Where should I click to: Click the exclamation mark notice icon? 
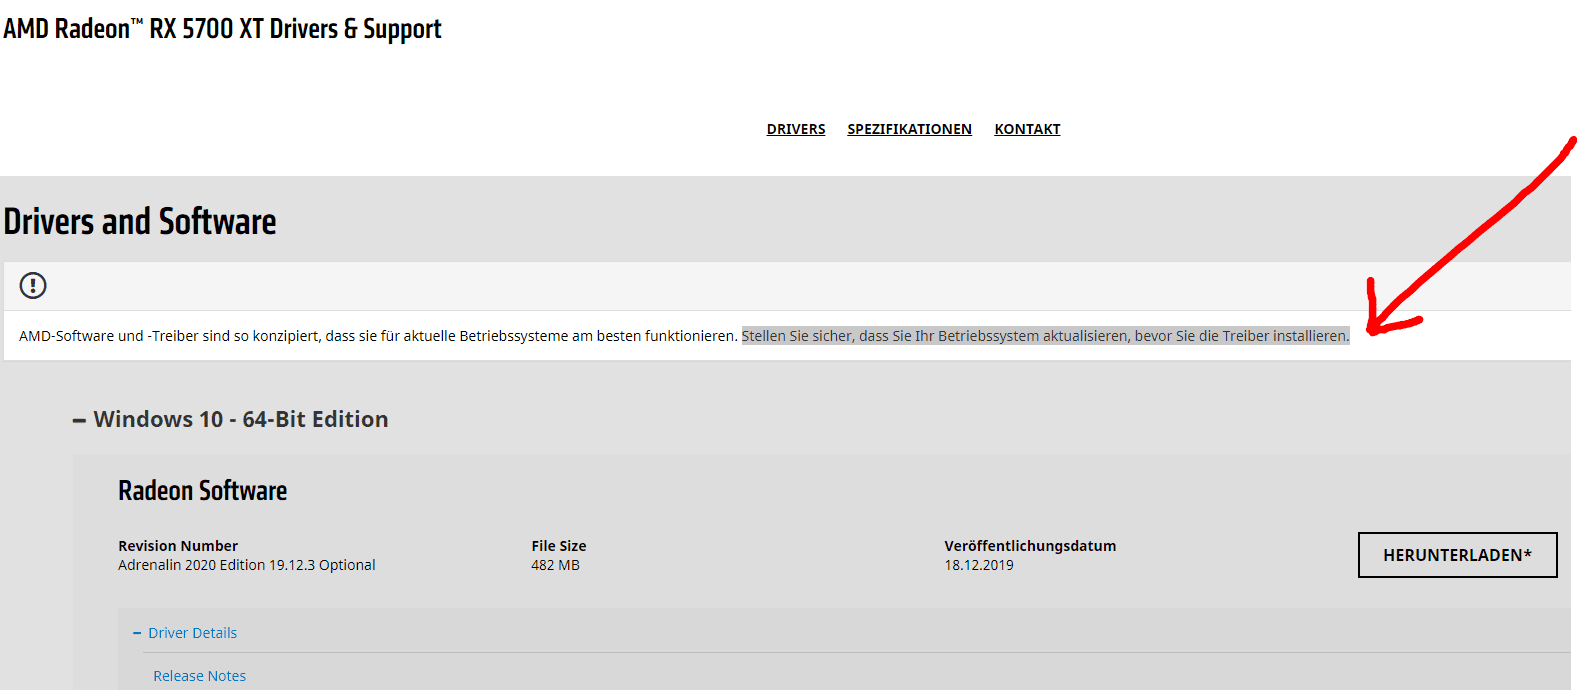[33, 286]
